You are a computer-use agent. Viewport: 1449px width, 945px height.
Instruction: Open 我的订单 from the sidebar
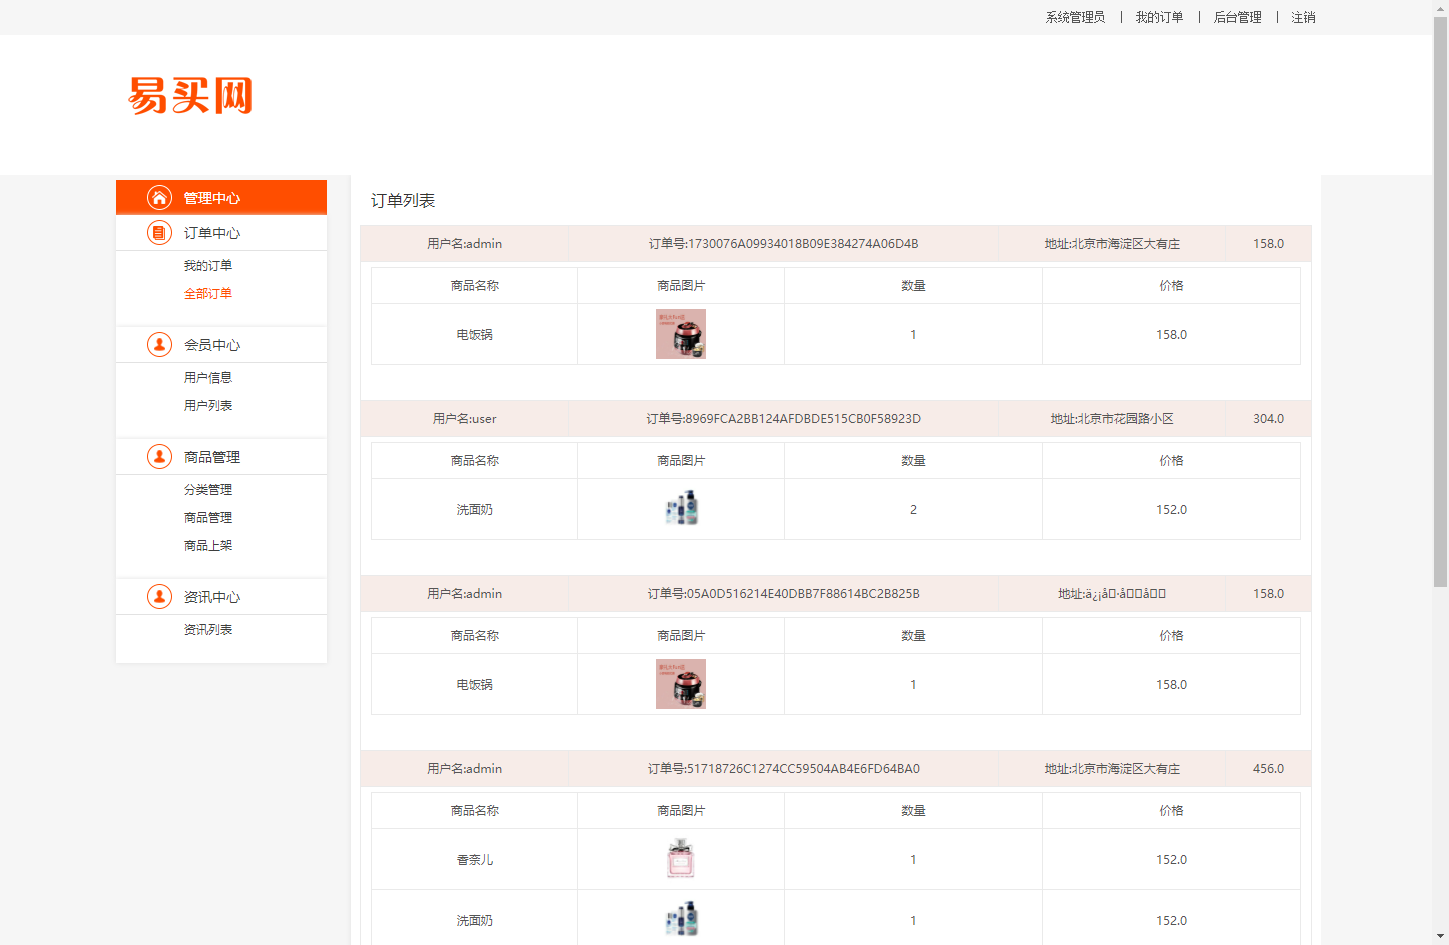[x=208, y=265]
